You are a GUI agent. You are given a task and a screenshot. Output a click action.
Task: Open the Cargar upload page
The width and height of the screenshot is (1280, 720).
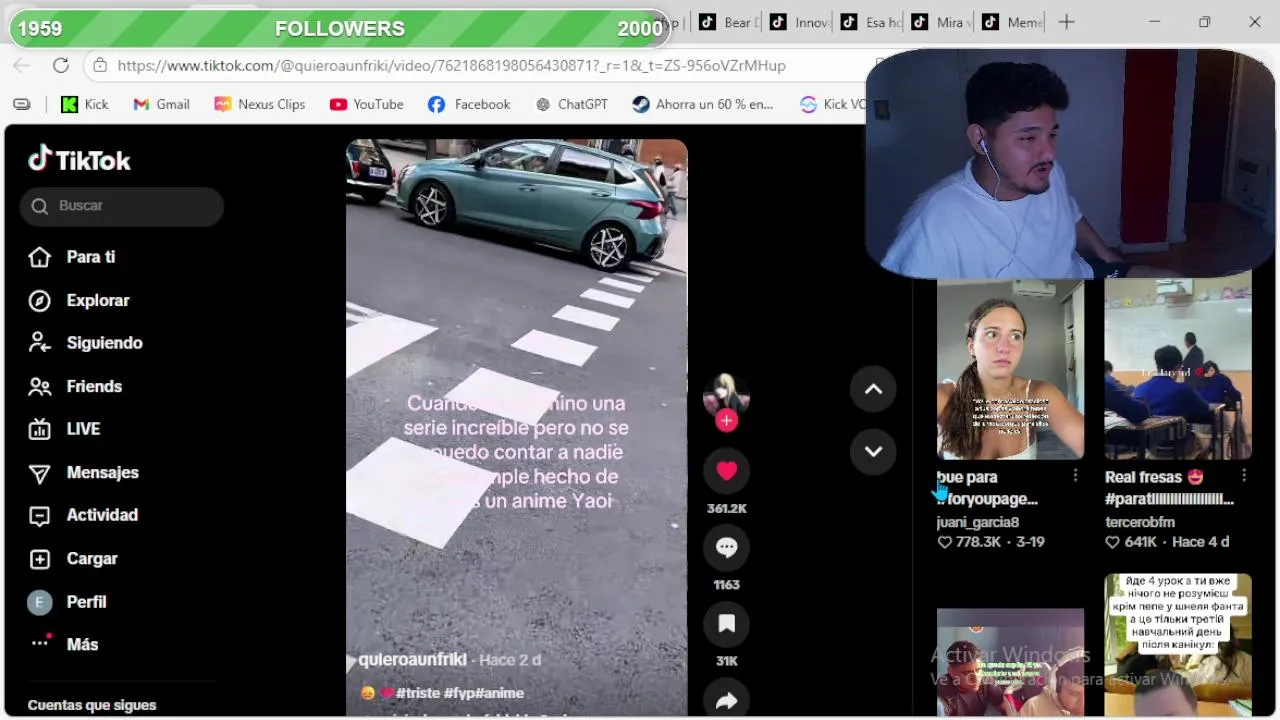(x=90, y=558)
